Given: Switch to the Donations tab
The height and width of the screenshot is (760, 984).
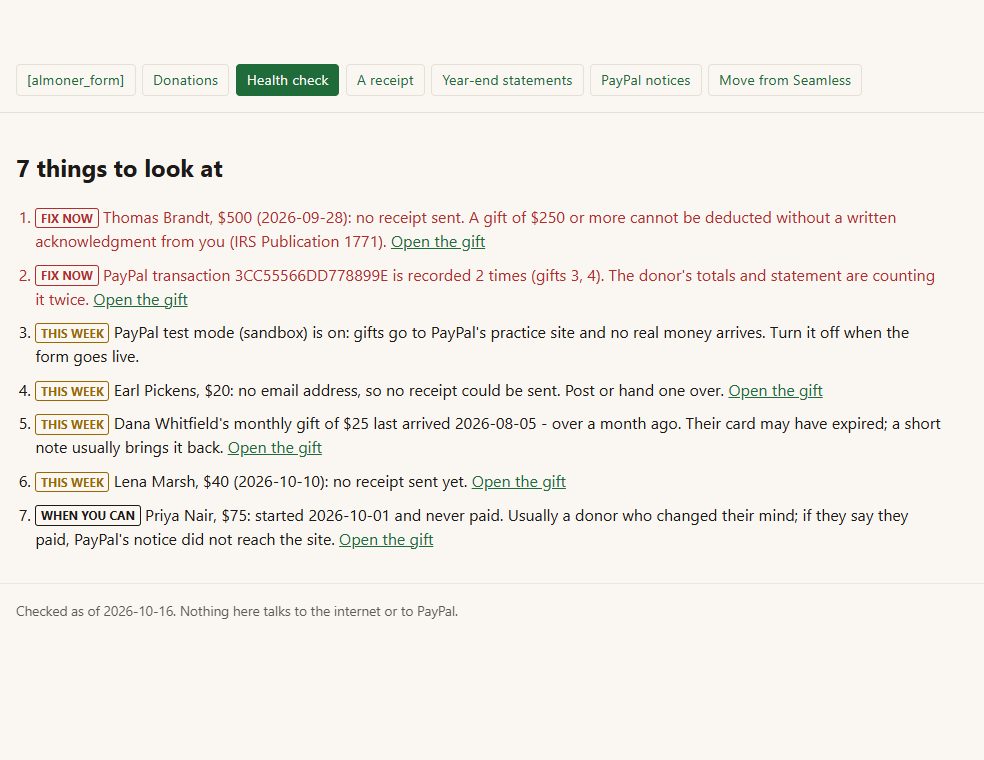Looking at the screenshot, I should pyautogui.click(x=185, y=80).
